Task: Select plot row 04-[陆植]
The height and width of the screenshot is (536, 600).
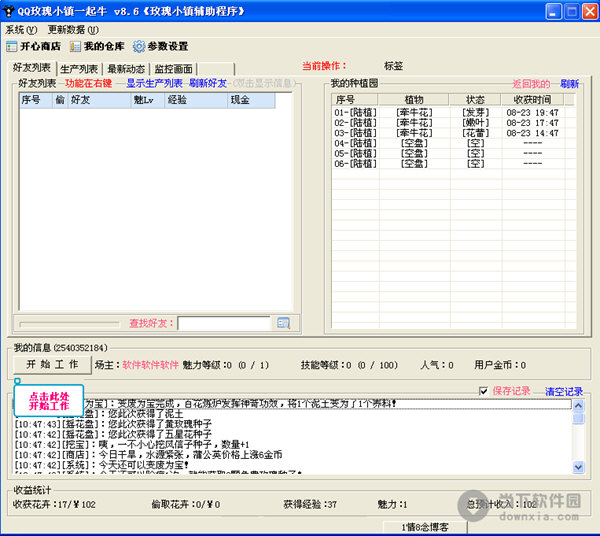Action: pos(453,143)
